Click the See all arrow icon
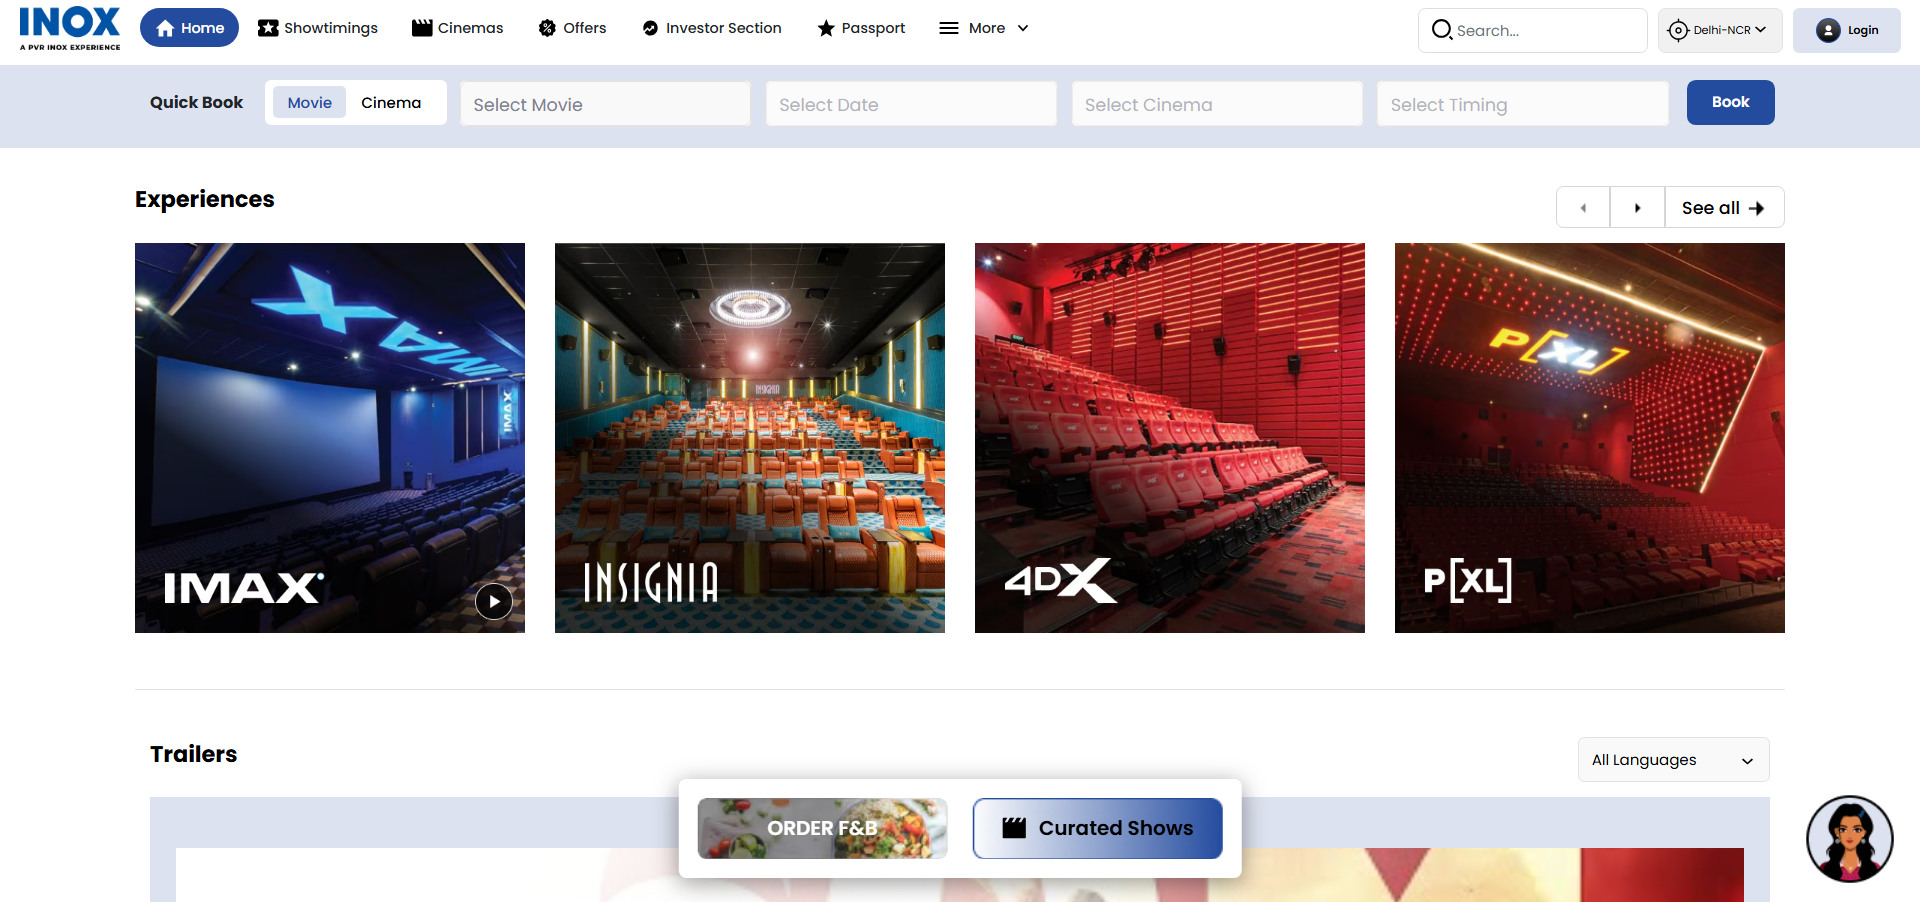This screenshot has width=1920, height=902. 1757,208
